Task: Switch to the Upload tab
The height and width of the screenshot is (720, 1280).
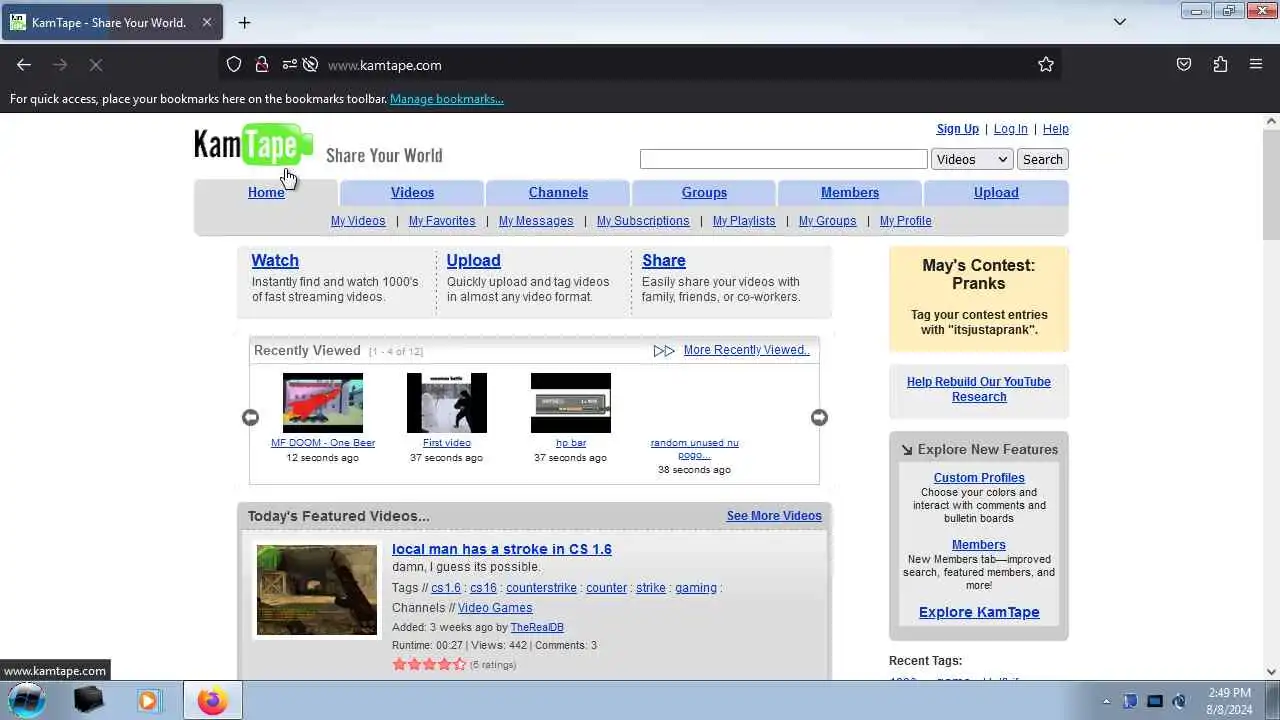Action: 996,192
